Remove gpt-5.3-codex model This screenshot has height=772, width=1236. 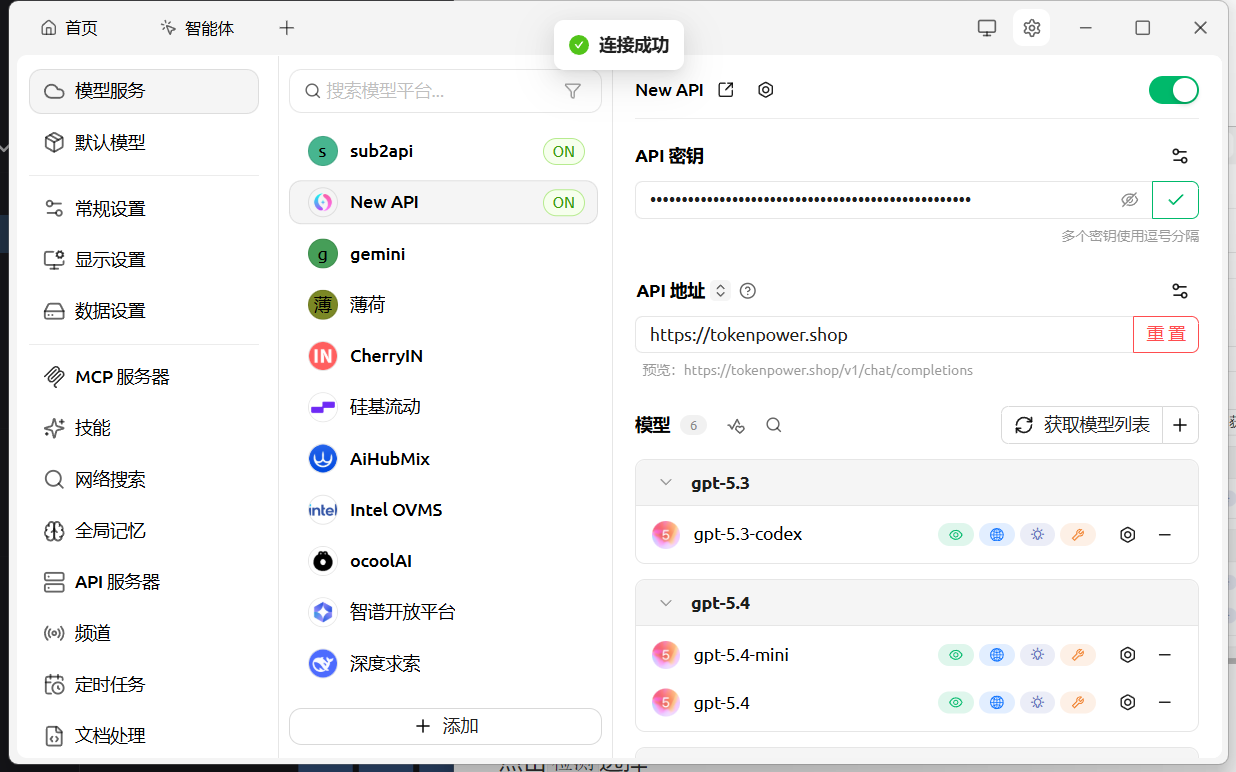coord(1165,535)
